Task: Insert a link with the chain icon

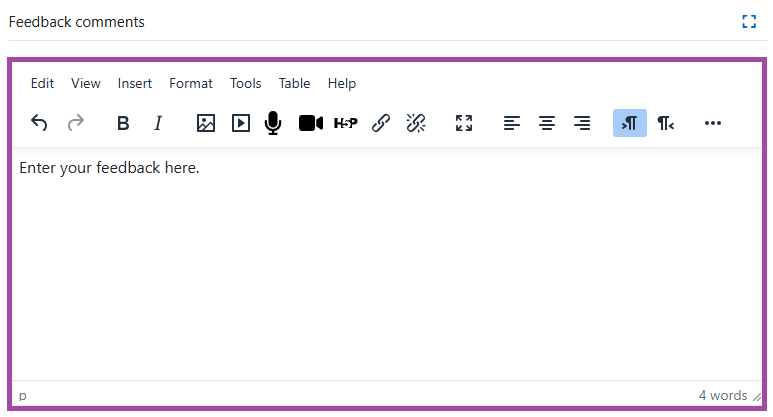Action: click(x=381, y=123)
